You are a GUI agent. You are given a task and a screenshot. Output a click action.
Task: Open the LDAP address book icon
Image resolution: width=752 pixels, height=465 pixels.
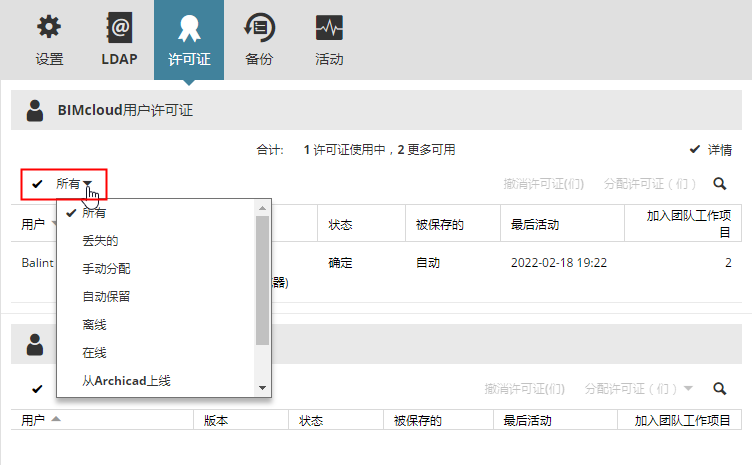point(119,28)
